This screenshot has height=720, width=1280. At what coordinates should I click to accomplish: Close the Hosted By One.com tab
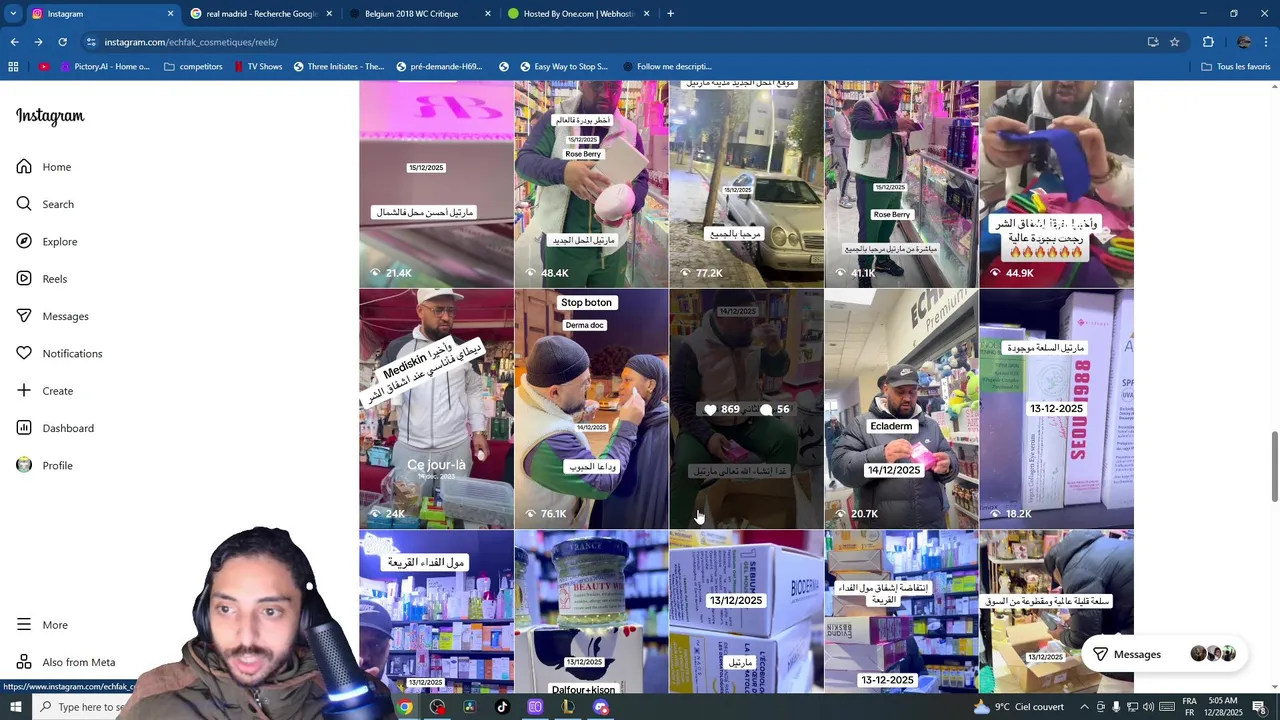click(647, 14)
